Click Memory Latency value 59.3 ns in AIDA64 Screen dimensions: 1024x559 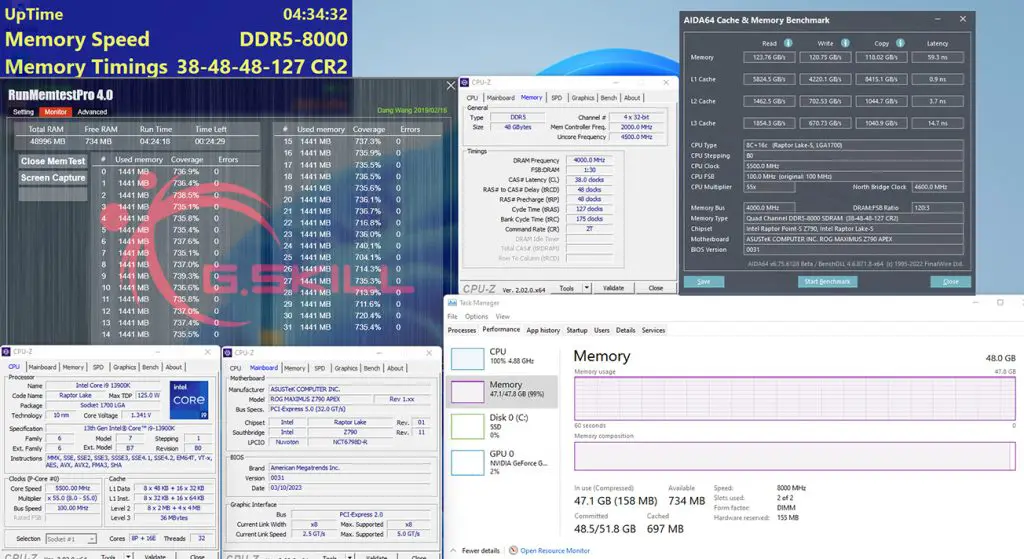(x=937, y=57)
